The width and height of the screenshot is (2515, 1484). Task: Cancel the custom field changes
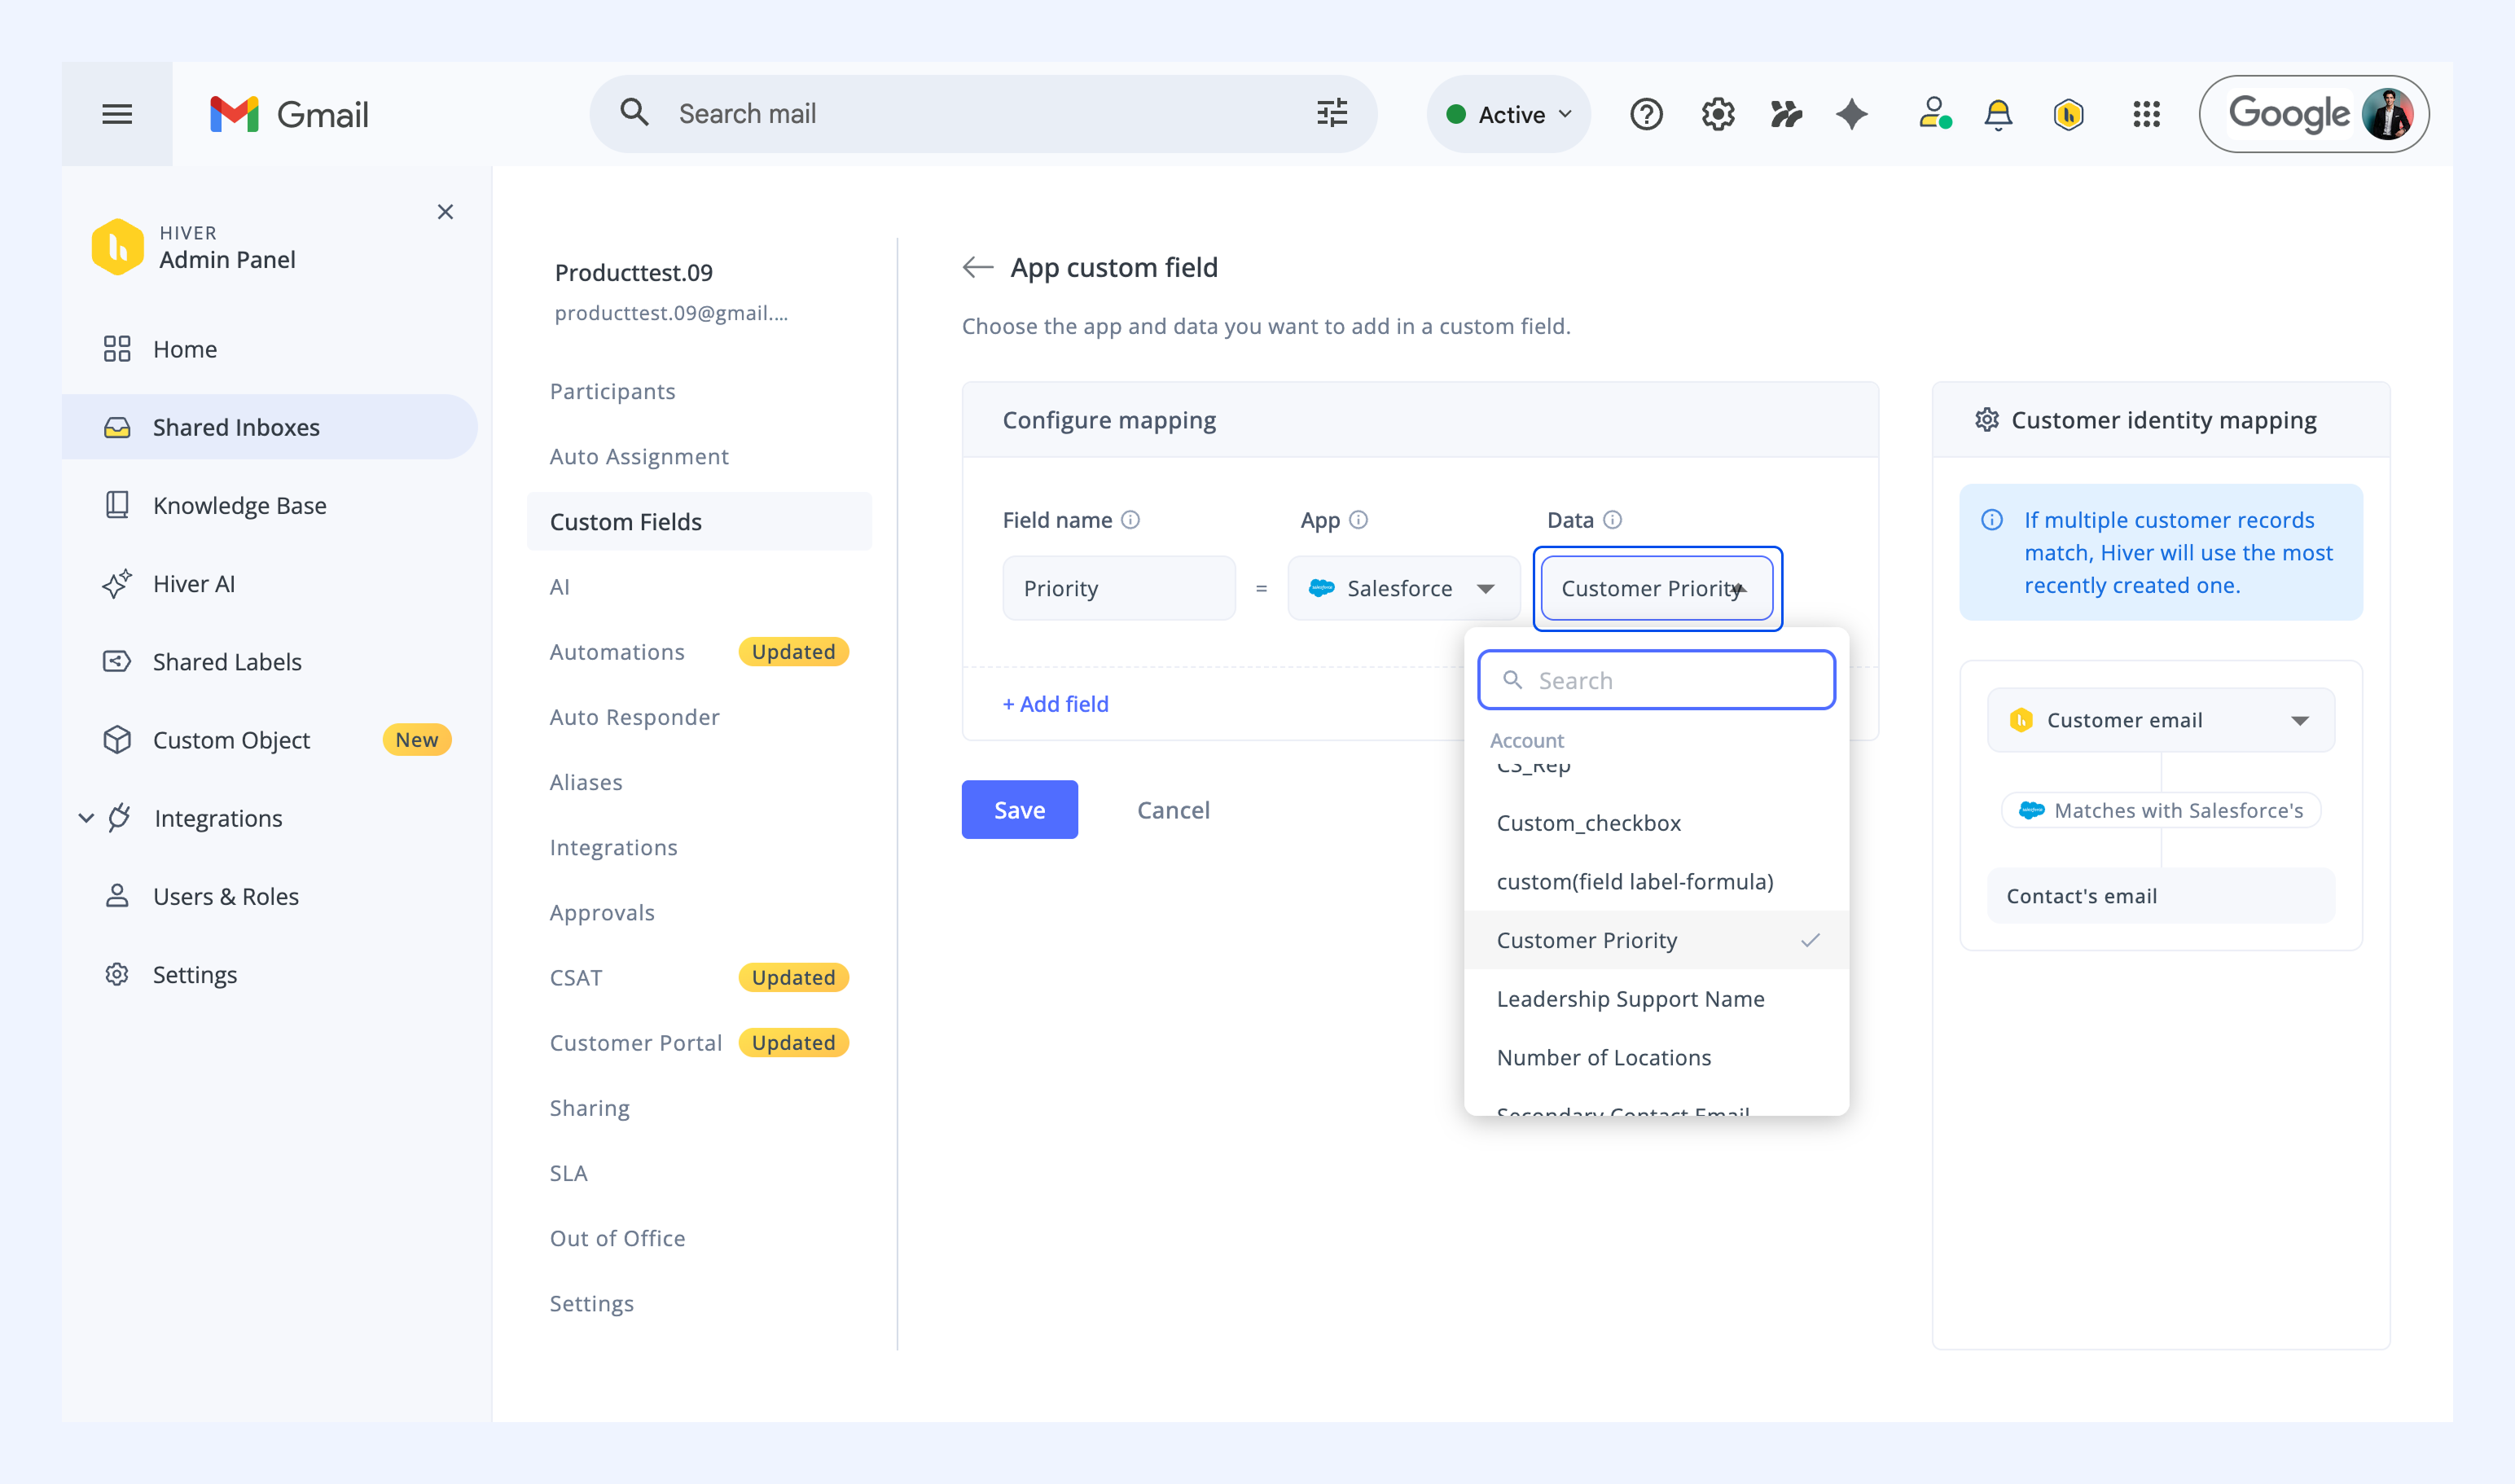point(1173,810)
